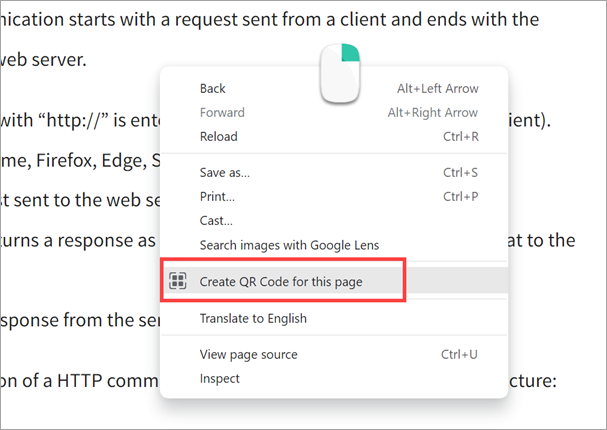The image size is (607, 430).
Task: Translate the page to English
Action: point(253,319)
